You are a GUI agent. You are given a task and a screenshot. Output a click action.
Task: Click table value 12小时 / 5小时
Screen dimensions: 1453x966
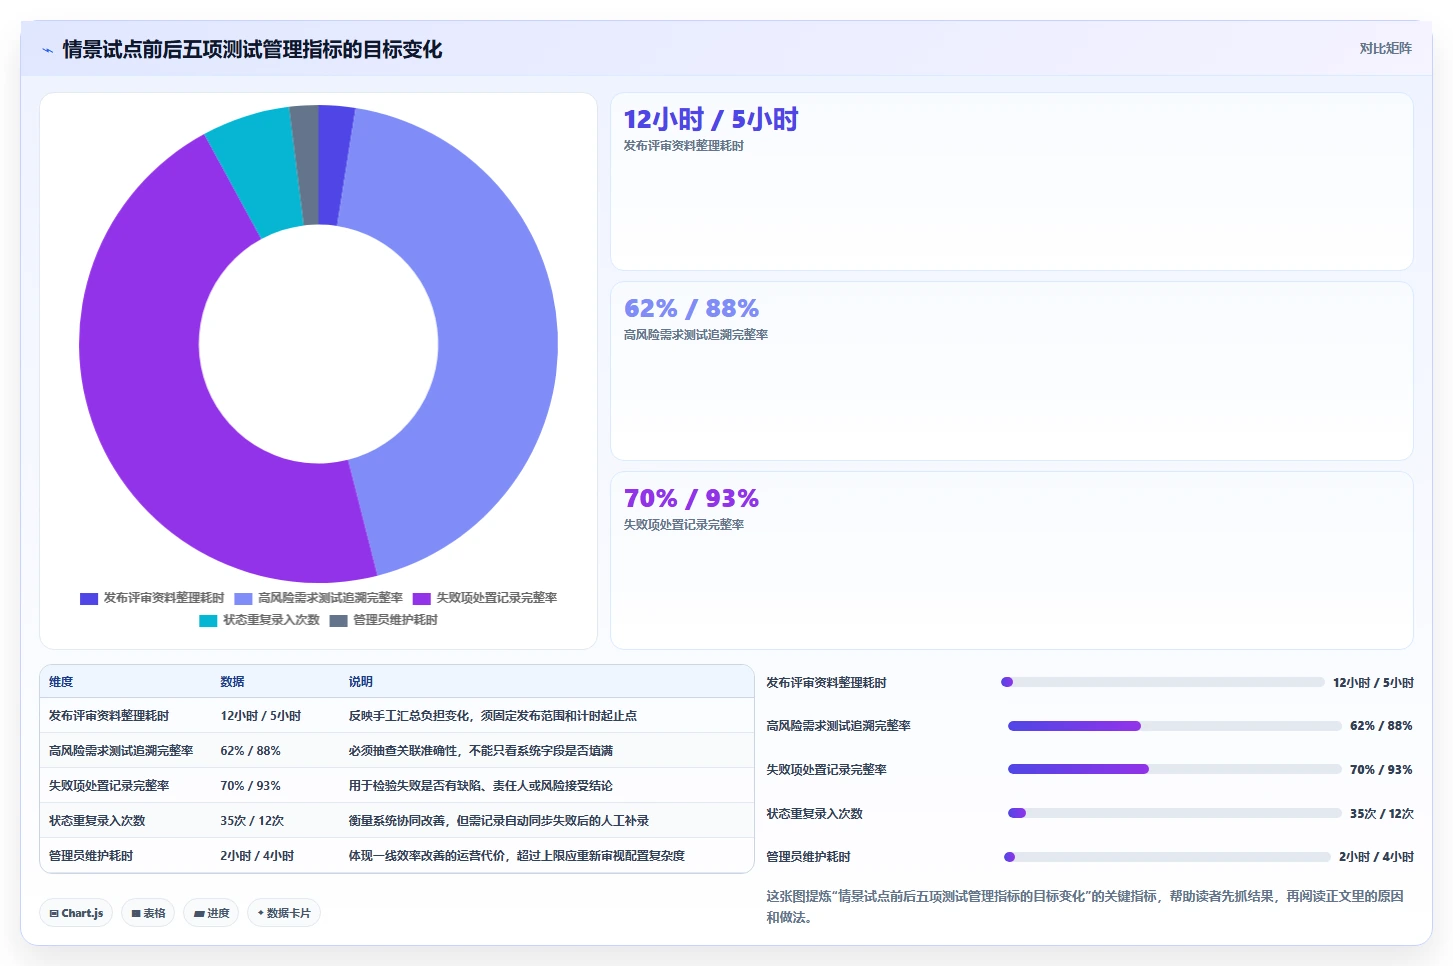260,716
